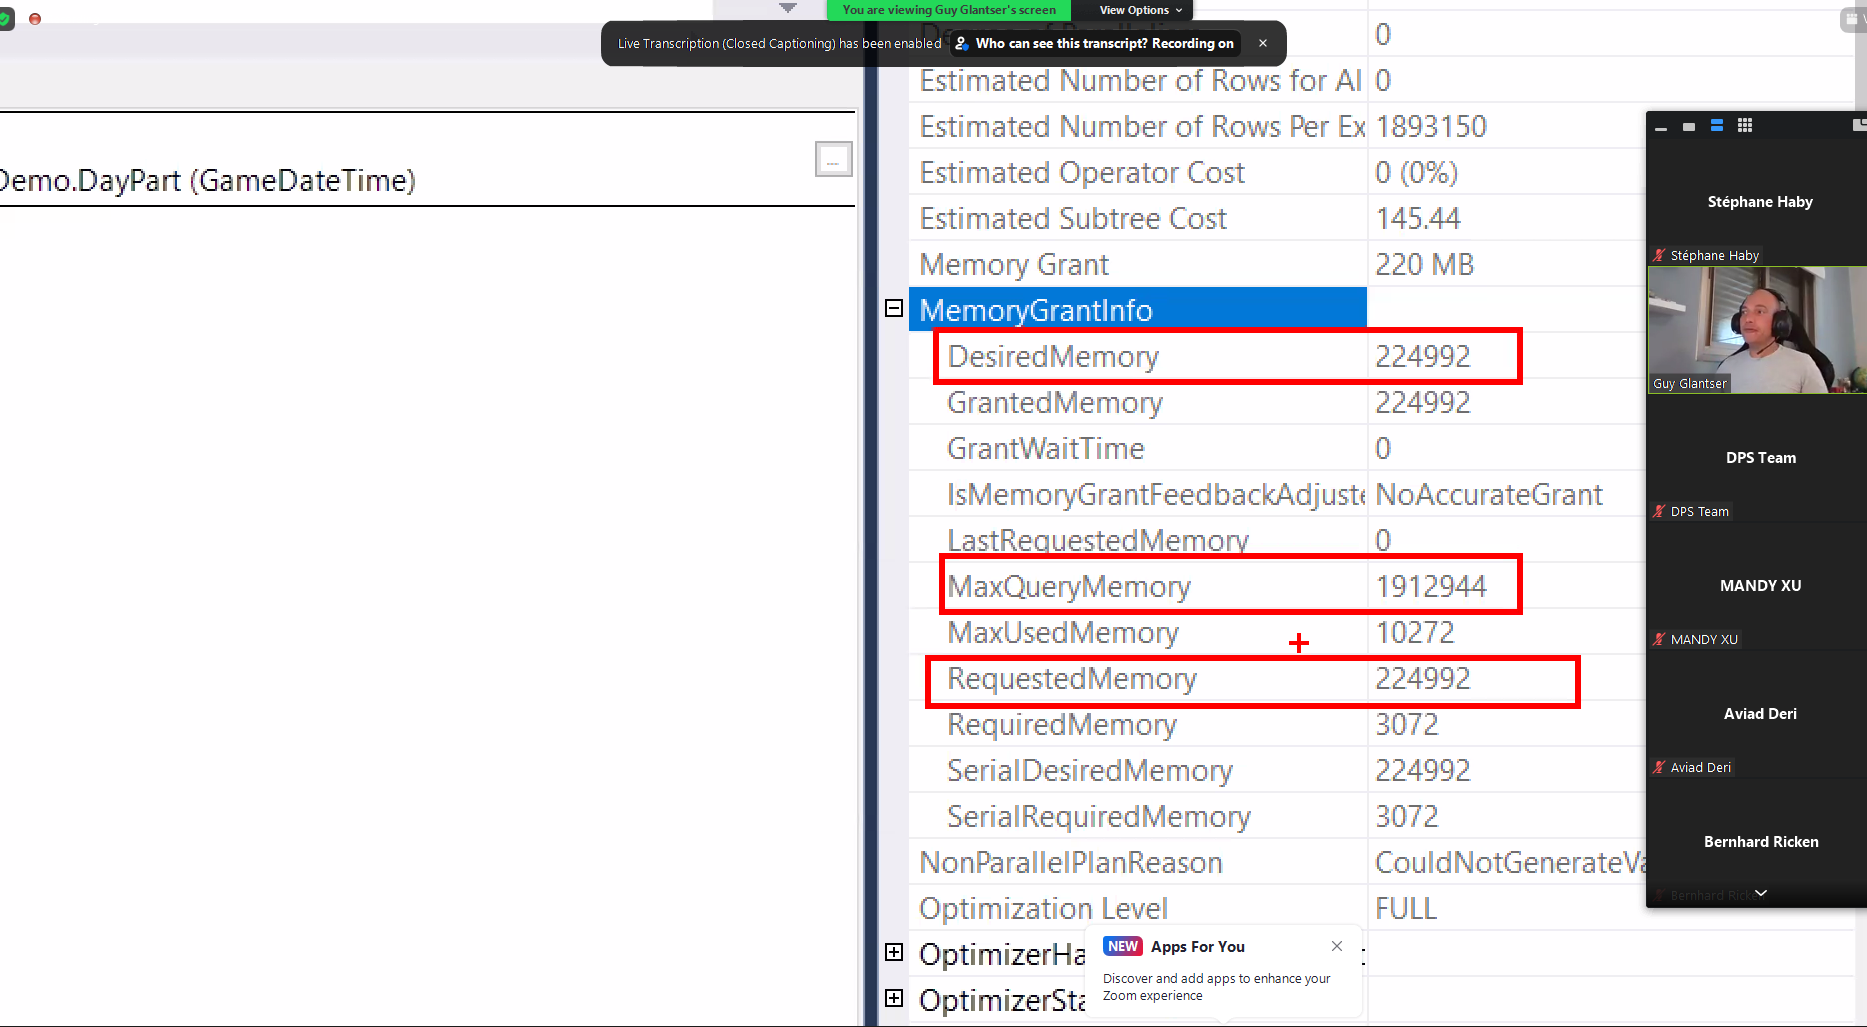The height and width of the screenshot is (1027, 1867).
Task: Switch the video panel to thumbnail strip view
Action: [1717, 126]
